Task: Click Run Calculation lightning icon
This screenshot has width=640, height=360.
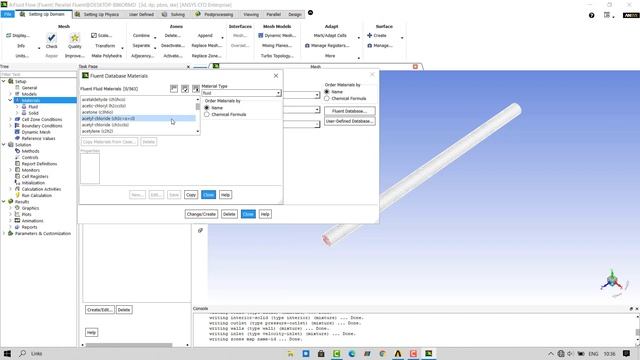Action: (x=18, y=195)
